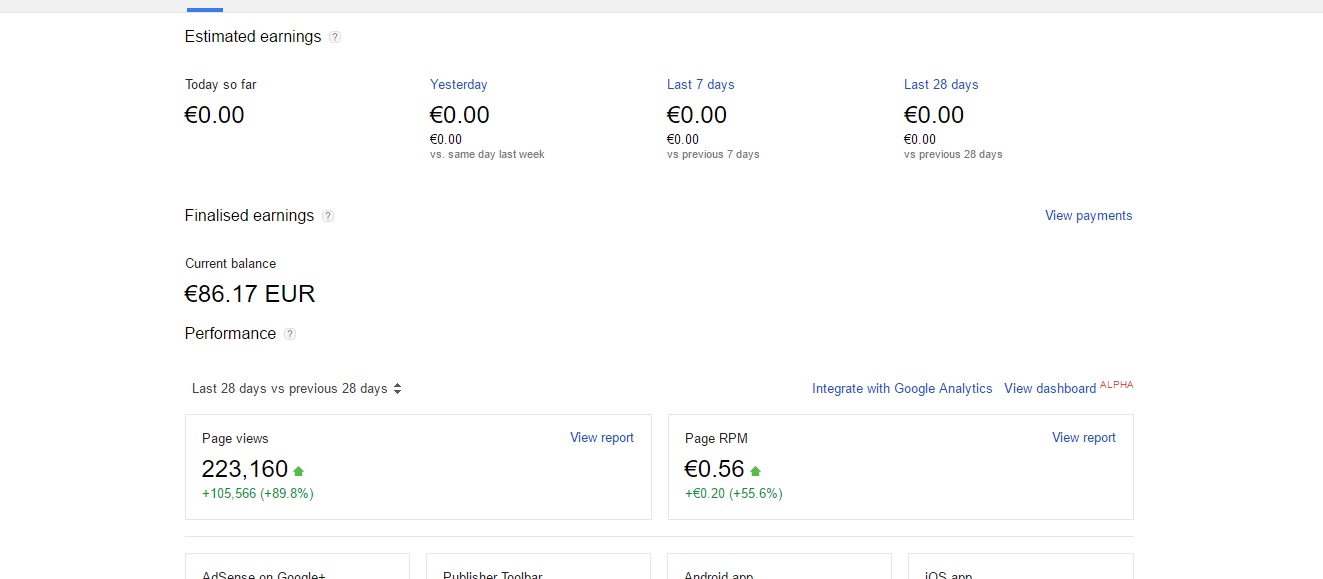Click the 223,160 page views figure
Image resolution: width=1323 pixels, height=579 pixels.
pyautogui.click(x=244, y=469)
